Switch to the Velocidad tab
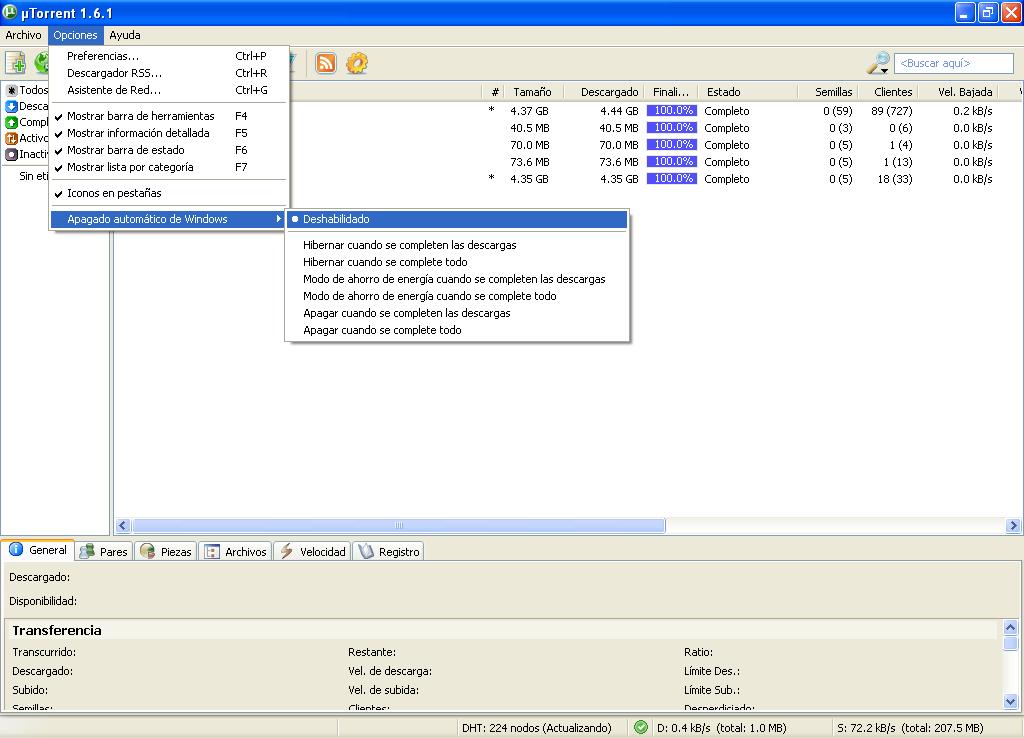The height and width of the screenshot is (738, 1024). pyautogui.click(x=313, y=551)
